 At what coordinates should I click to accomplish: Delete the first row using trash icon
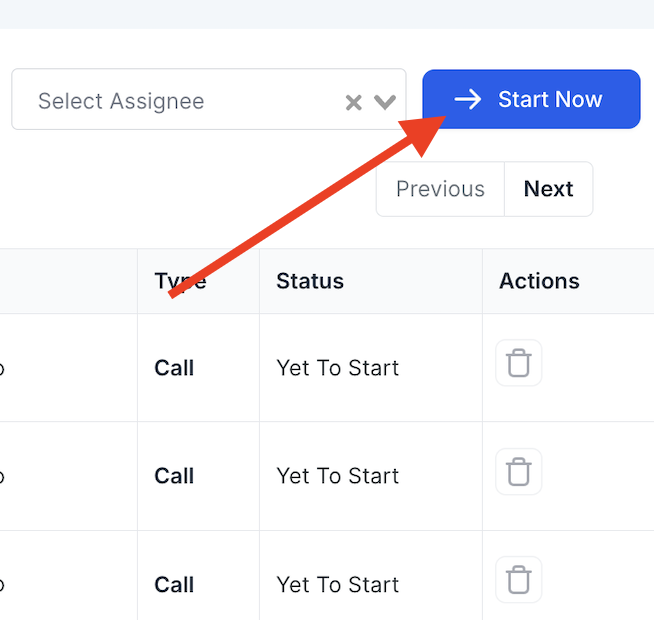pos(519,363)
